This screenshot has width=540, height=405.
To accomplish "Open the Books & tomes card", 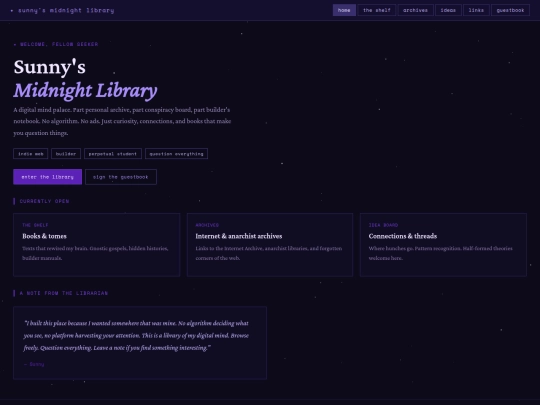I will [x=96, y=245].
